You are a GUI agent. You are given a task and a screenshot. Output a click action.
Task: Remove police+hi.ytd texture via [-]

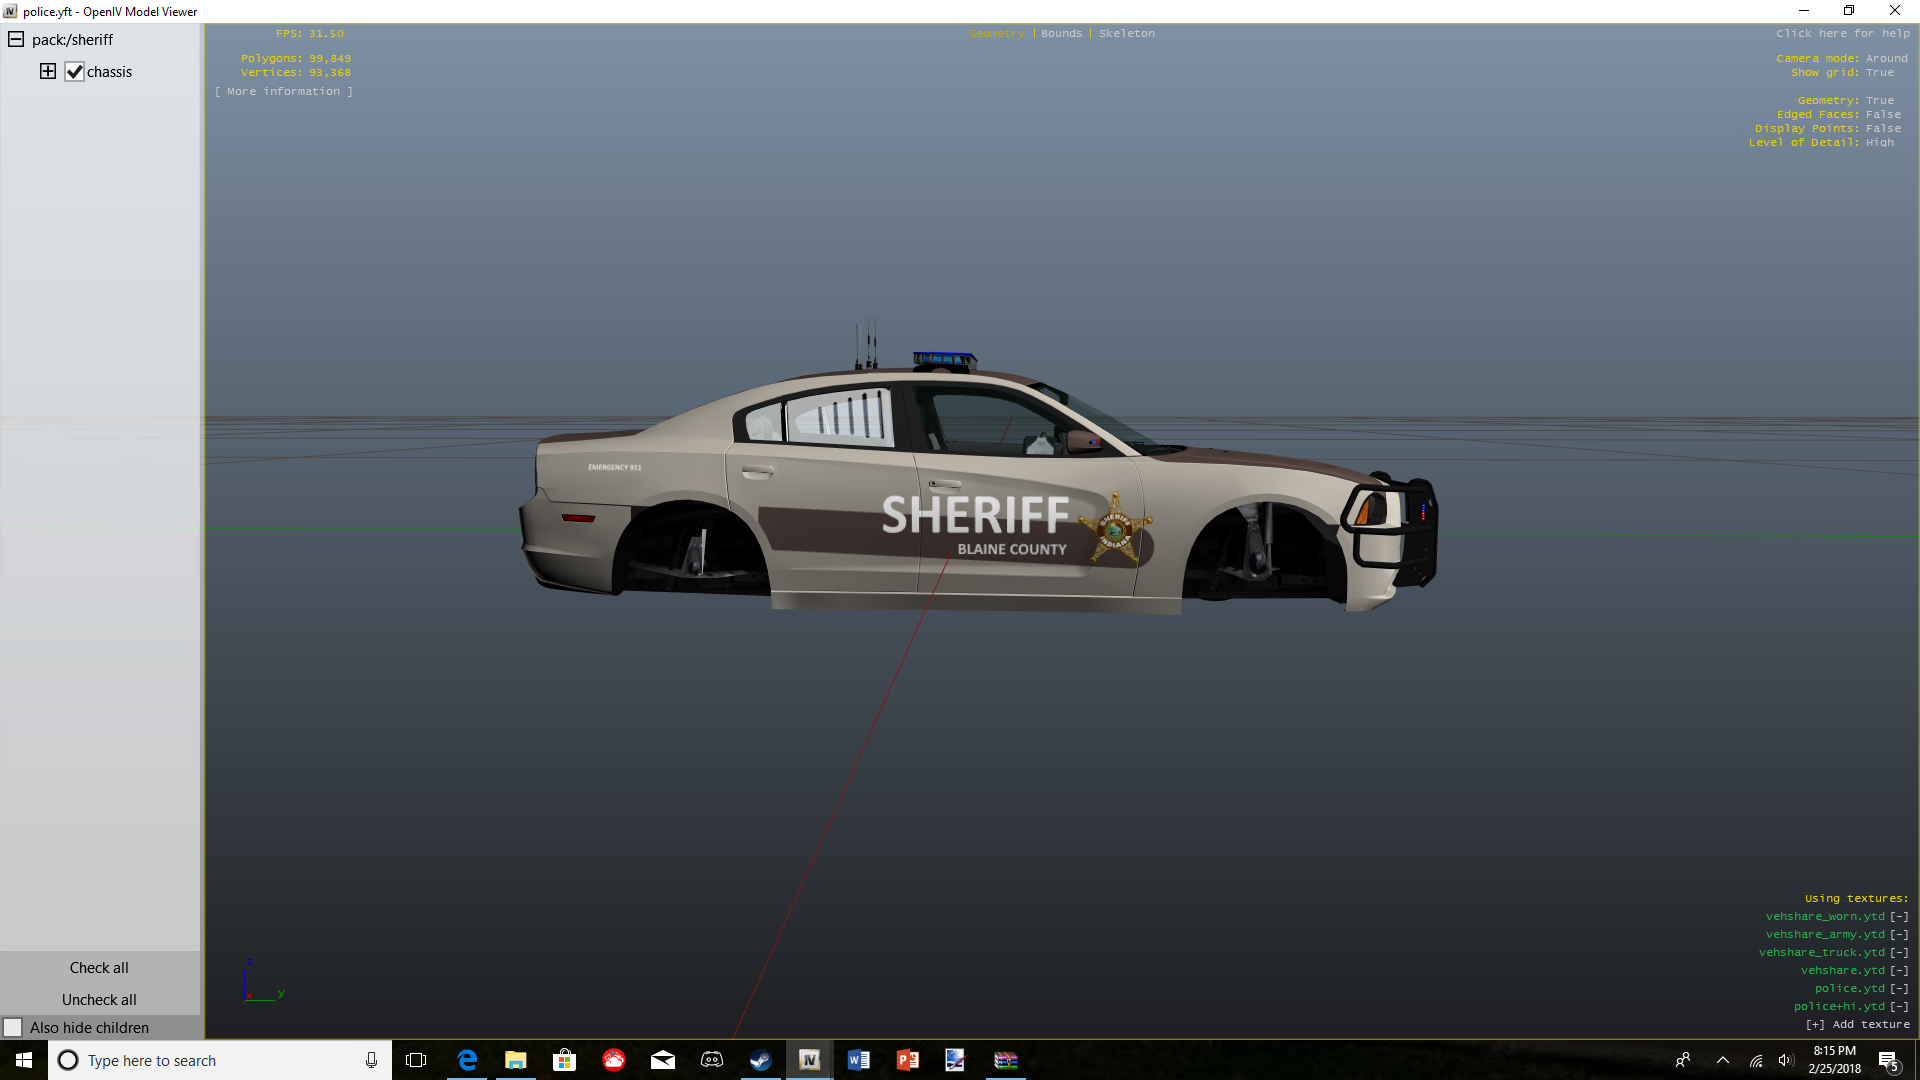pos(1899,1006)
